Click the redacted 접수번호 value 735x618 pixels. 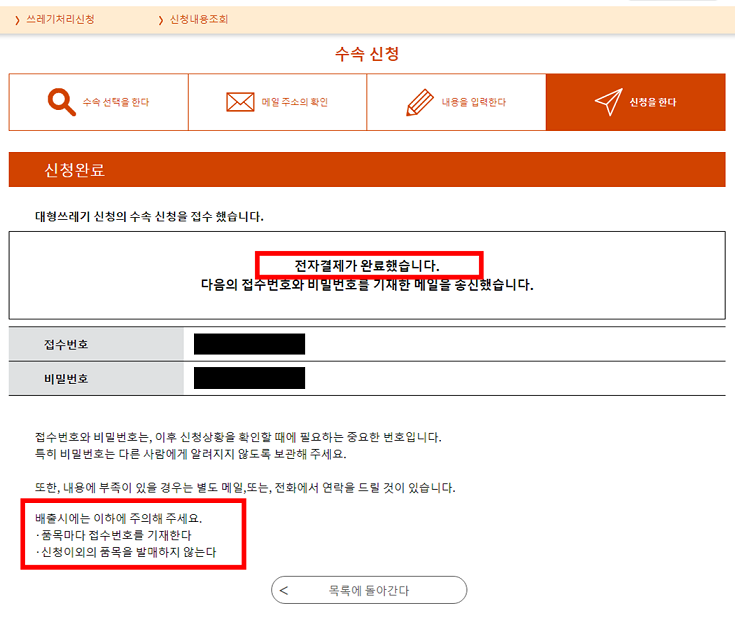coord(249,344)
